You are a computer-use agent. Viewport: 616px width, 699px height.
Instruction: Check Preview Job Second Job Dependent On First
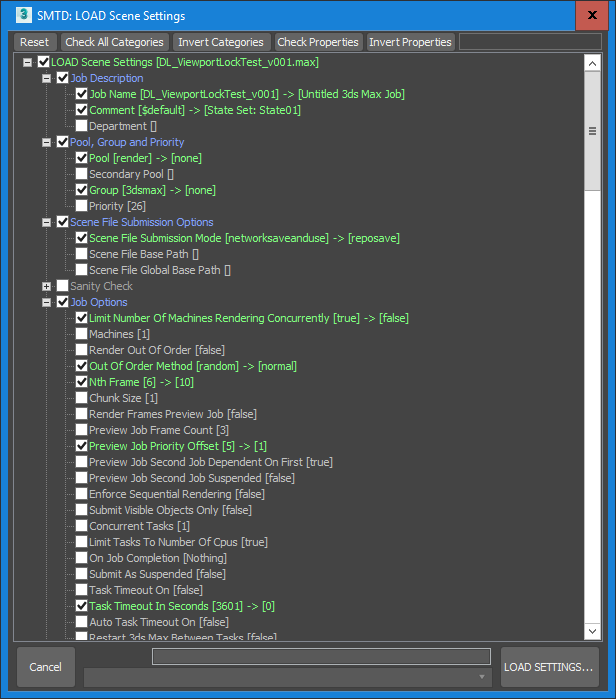(x=82, y=462)
